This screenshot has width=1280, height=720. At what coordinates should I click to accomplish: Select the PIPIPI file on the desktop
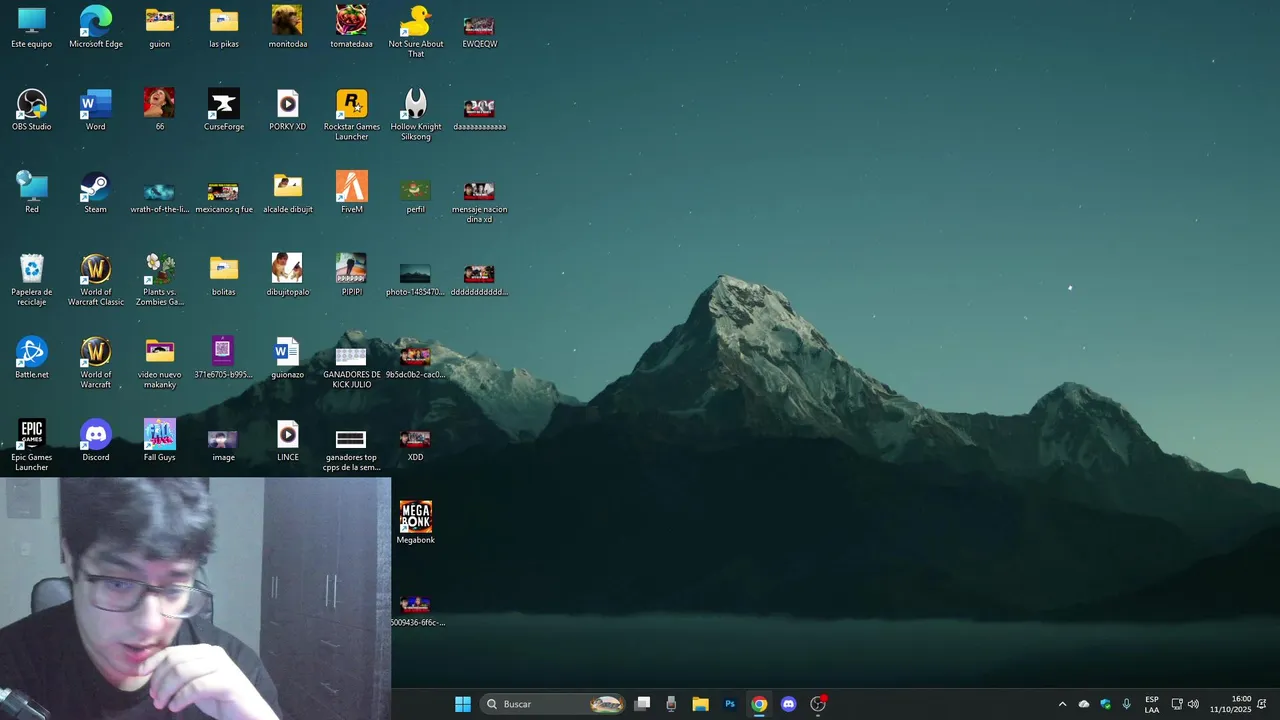[352, 275]
